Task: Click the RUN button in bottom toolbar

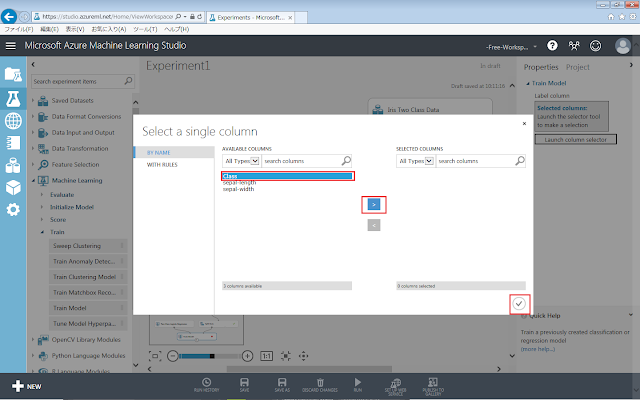Action: 358,384
